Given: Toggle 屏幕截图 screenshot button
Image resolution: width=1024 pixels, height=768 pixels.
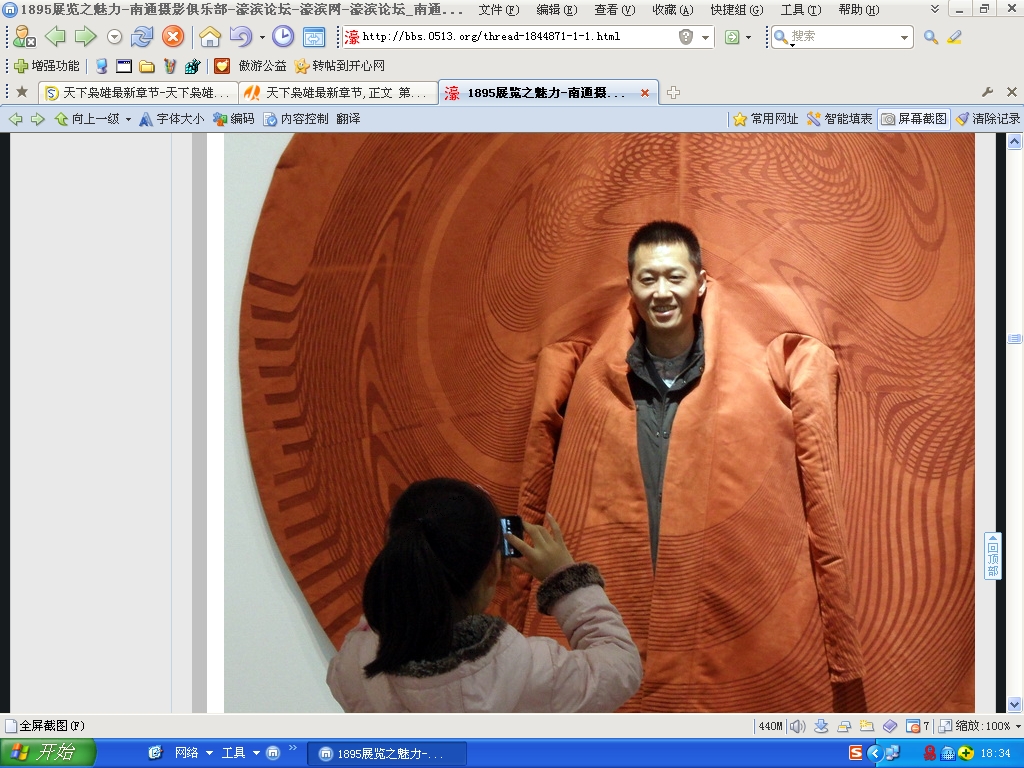Looking at the screenshot, I should 914,119.
